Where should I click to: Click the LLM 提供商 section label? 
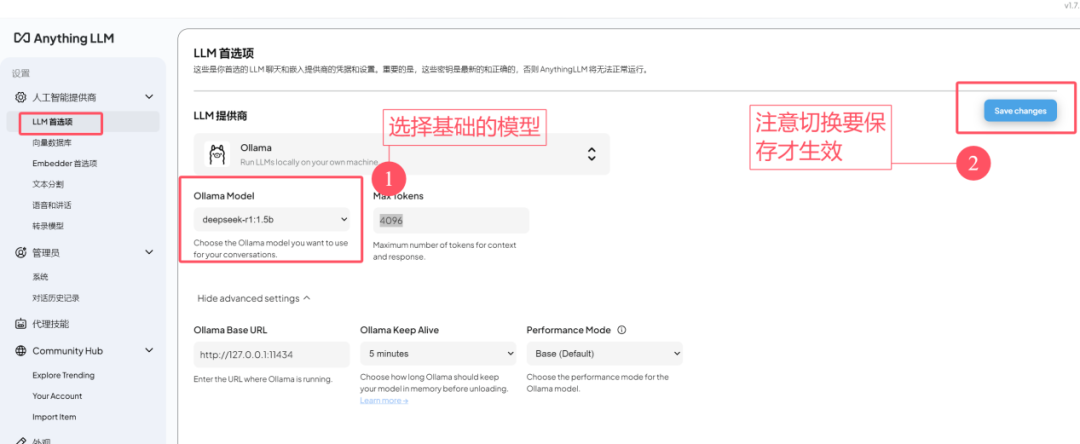[218, 115]
